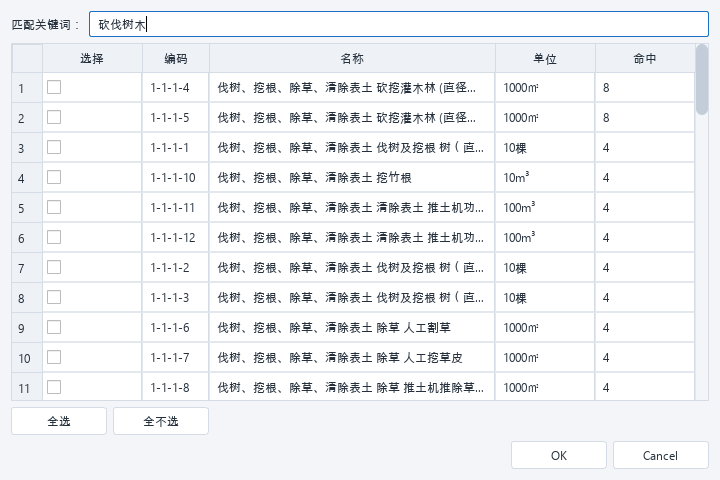The height and width of the screenshot is (480, 720).
Task: Confirm with the OK button
Action: (559, 455)
